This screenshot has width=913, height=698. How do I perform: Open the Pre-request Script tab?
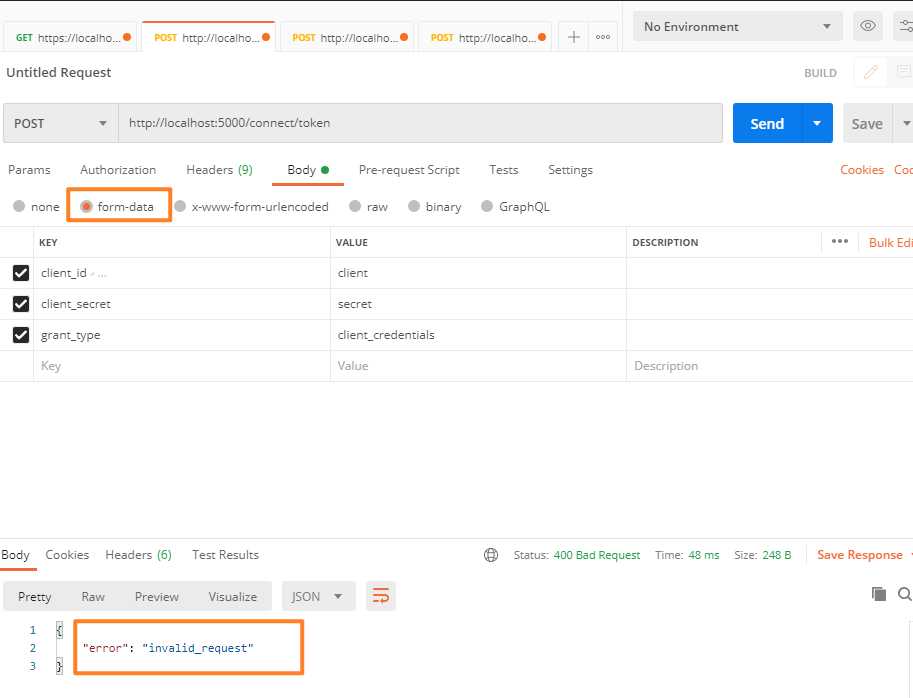point(409,170)
